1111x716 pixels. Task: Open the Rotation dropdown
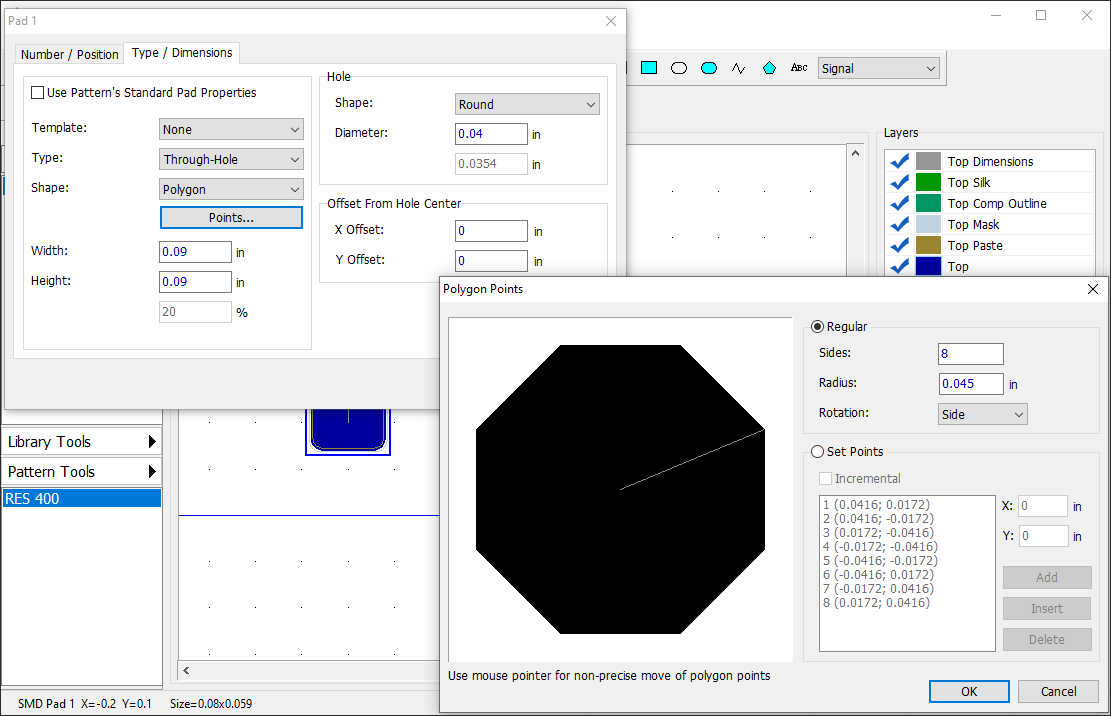(982, 414)
